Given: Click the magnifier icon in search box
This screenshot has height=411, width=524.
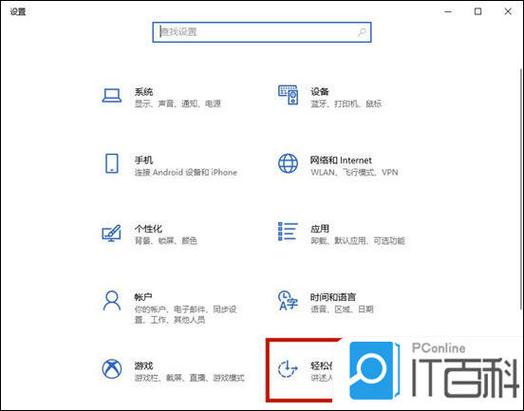Looking at the screenshot, I should [362, 32].
